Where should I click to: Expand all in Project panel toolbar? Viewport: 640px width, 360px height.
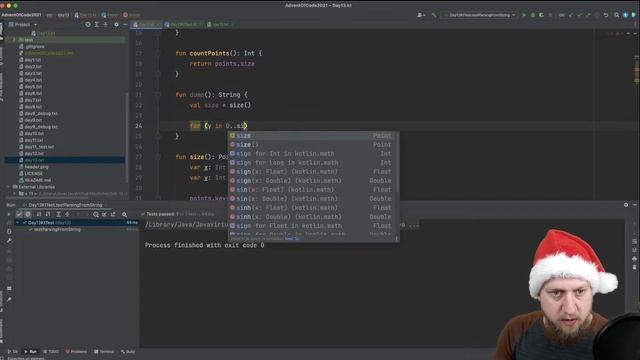pyautogui.click(x=97, y=24)
